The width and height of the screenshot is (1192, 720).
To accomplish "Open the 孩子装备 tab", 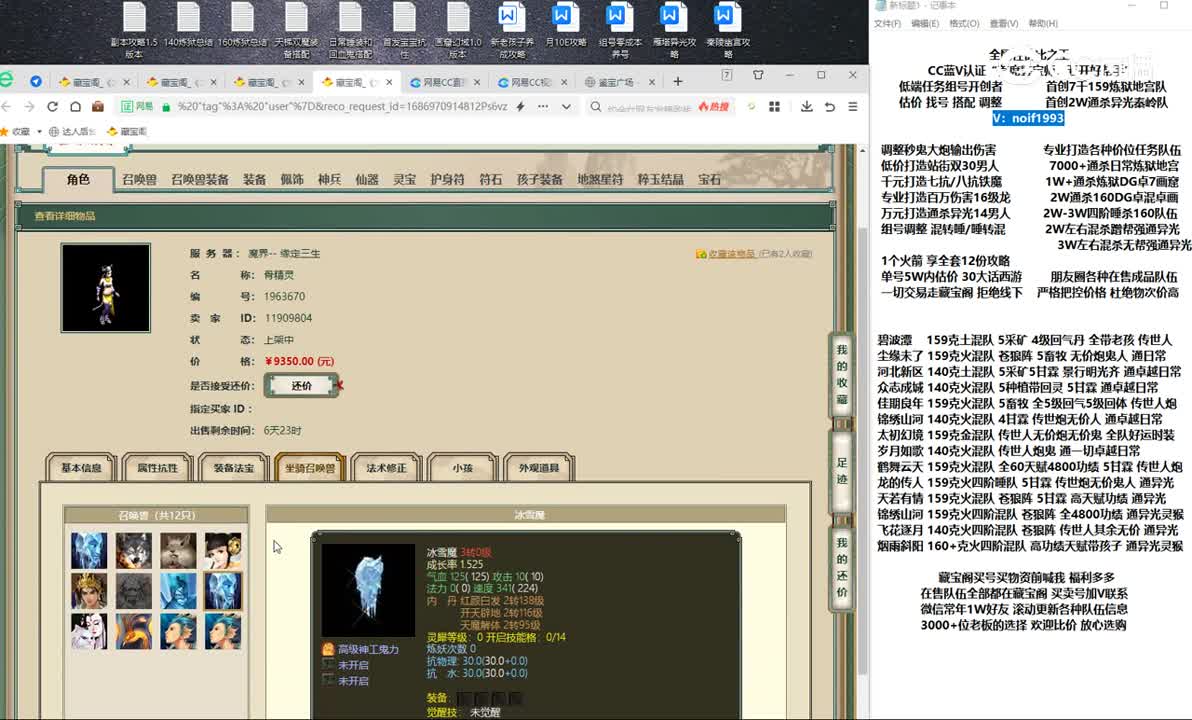I will click(x=540, y=179).
